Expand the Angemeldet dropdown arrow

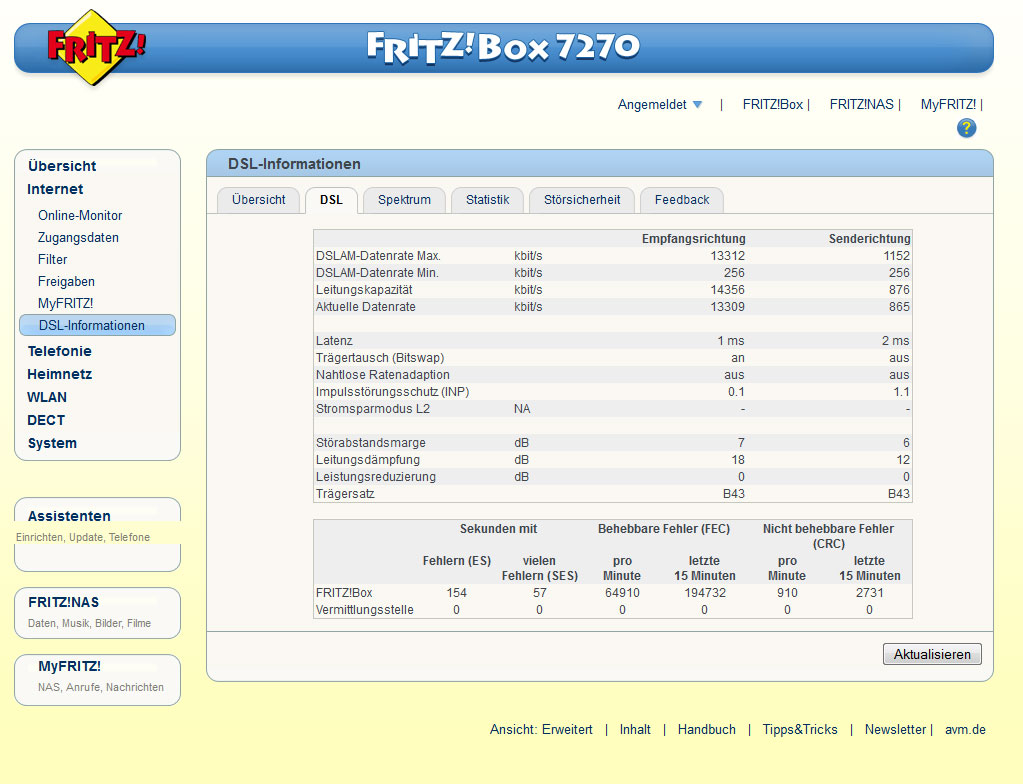coord(697,104)
